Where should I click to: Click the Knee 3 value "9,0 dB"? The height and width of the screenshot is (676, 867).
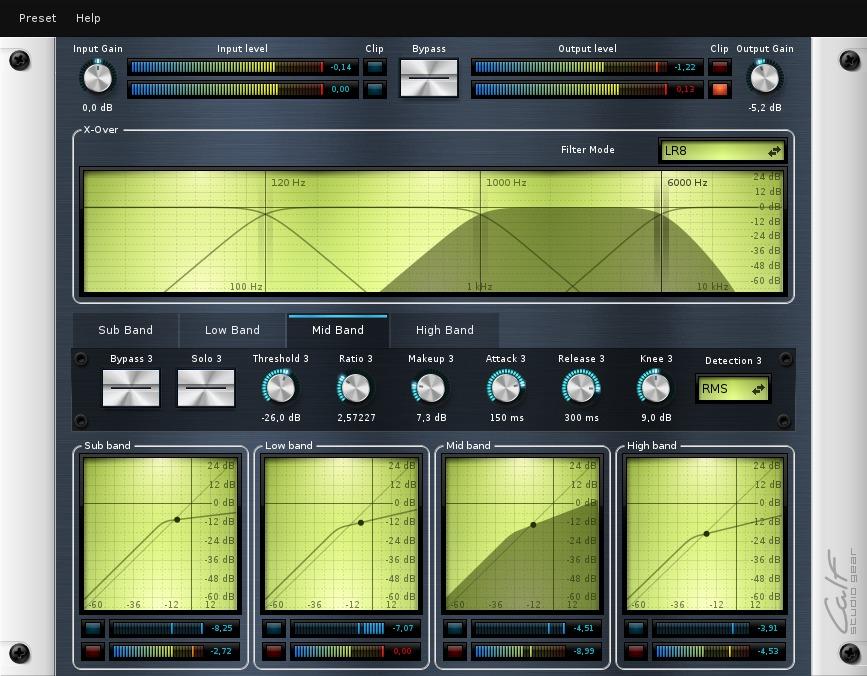(x=656, y=418)
